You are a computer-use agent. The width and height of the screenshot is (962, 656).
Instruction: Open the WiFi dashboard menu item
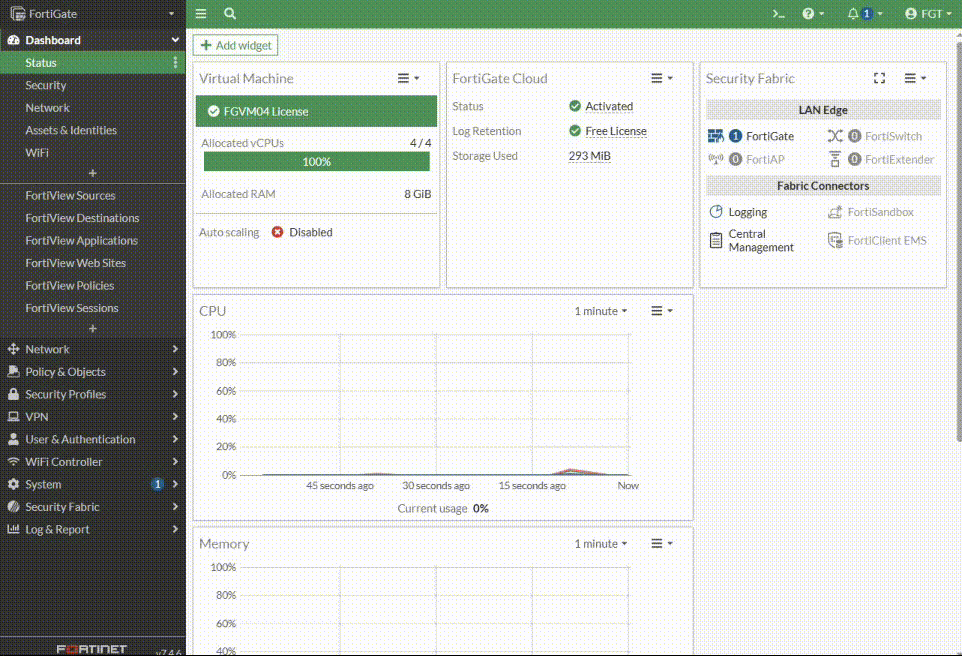pyautogui.click(x=37, y=153)
